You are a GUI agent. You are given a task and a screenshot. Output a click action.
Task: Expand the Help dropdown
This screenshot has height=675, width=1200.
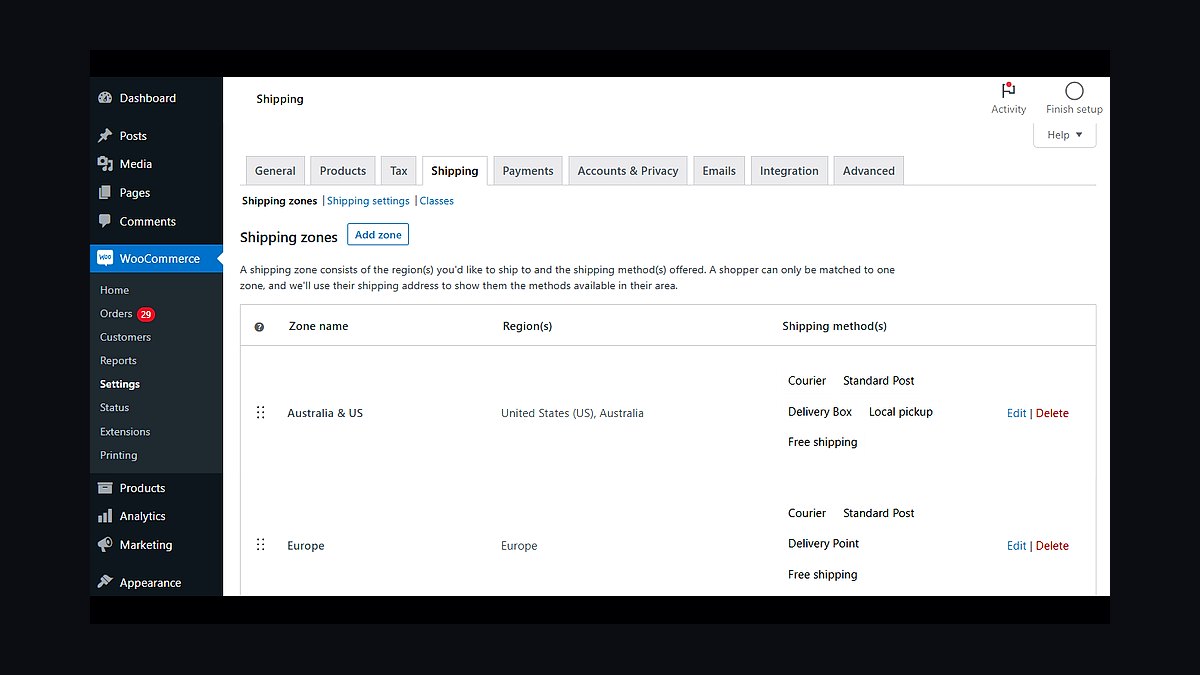coord(1065,135)
